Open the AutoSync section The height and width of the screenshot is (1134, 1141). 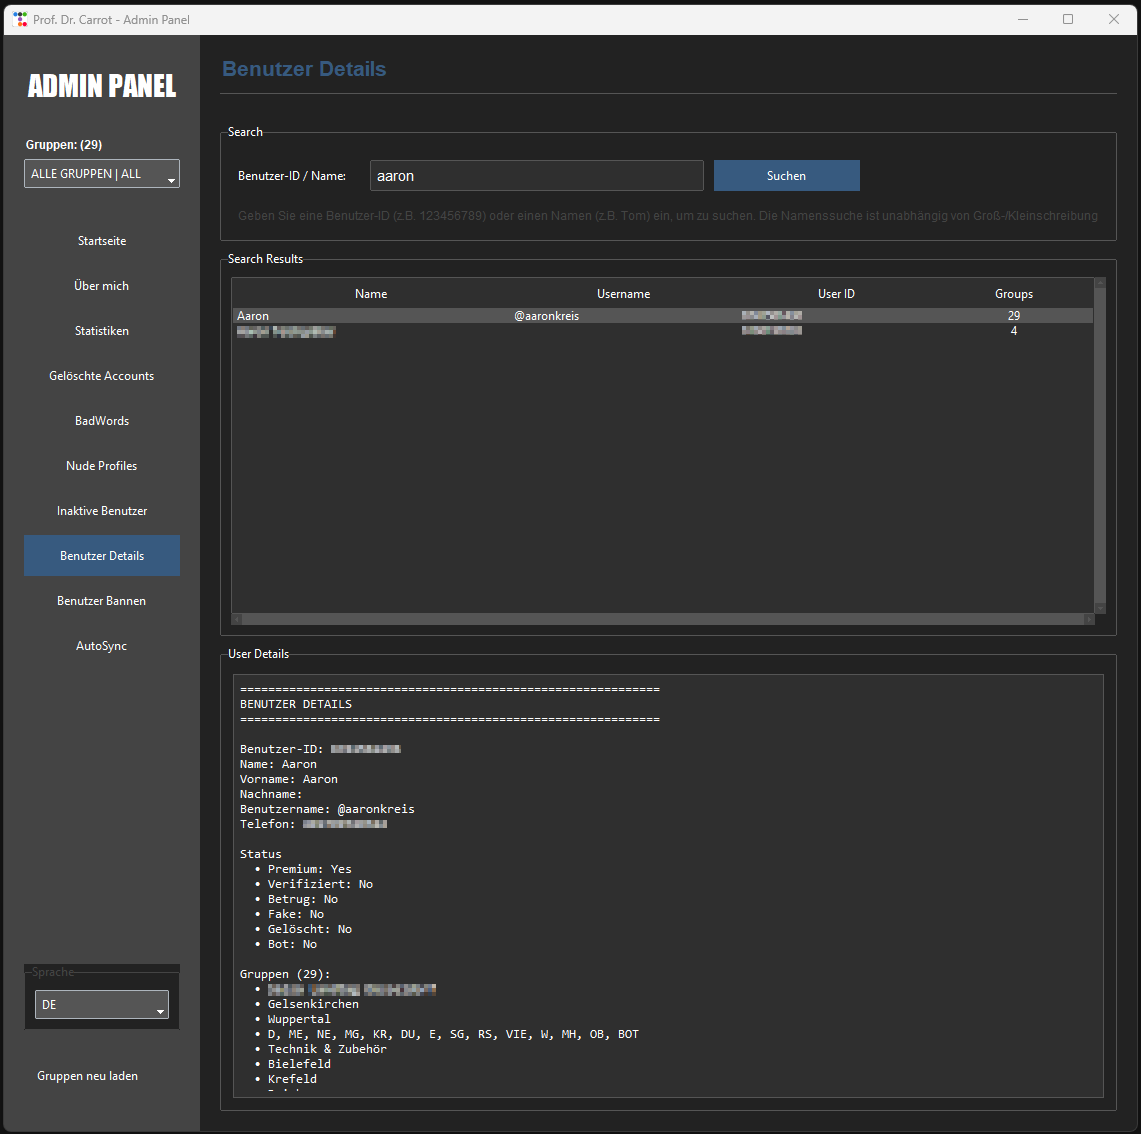point(102,646)
